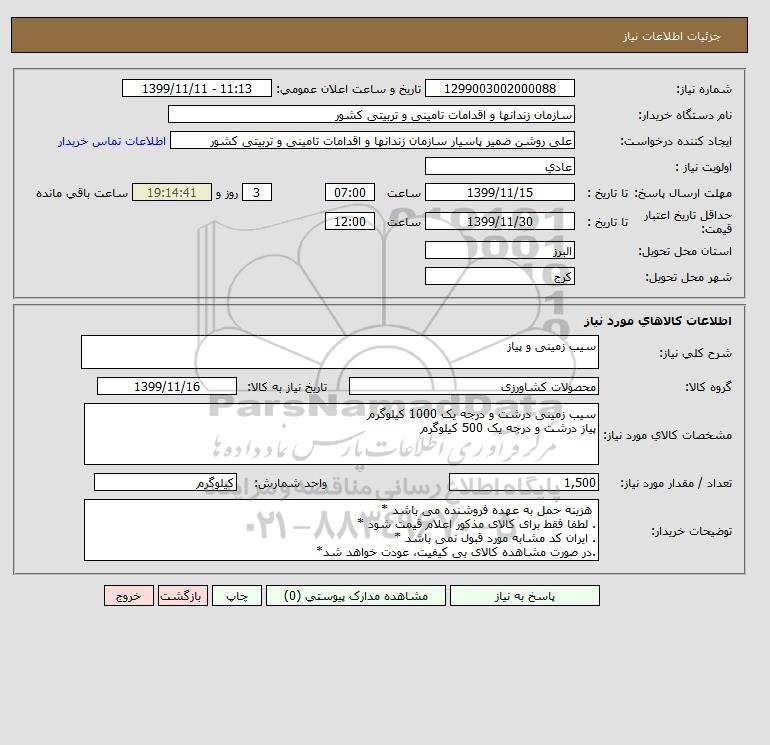
Task: Click the deadline time field 07:00
Action: point(350,193)
